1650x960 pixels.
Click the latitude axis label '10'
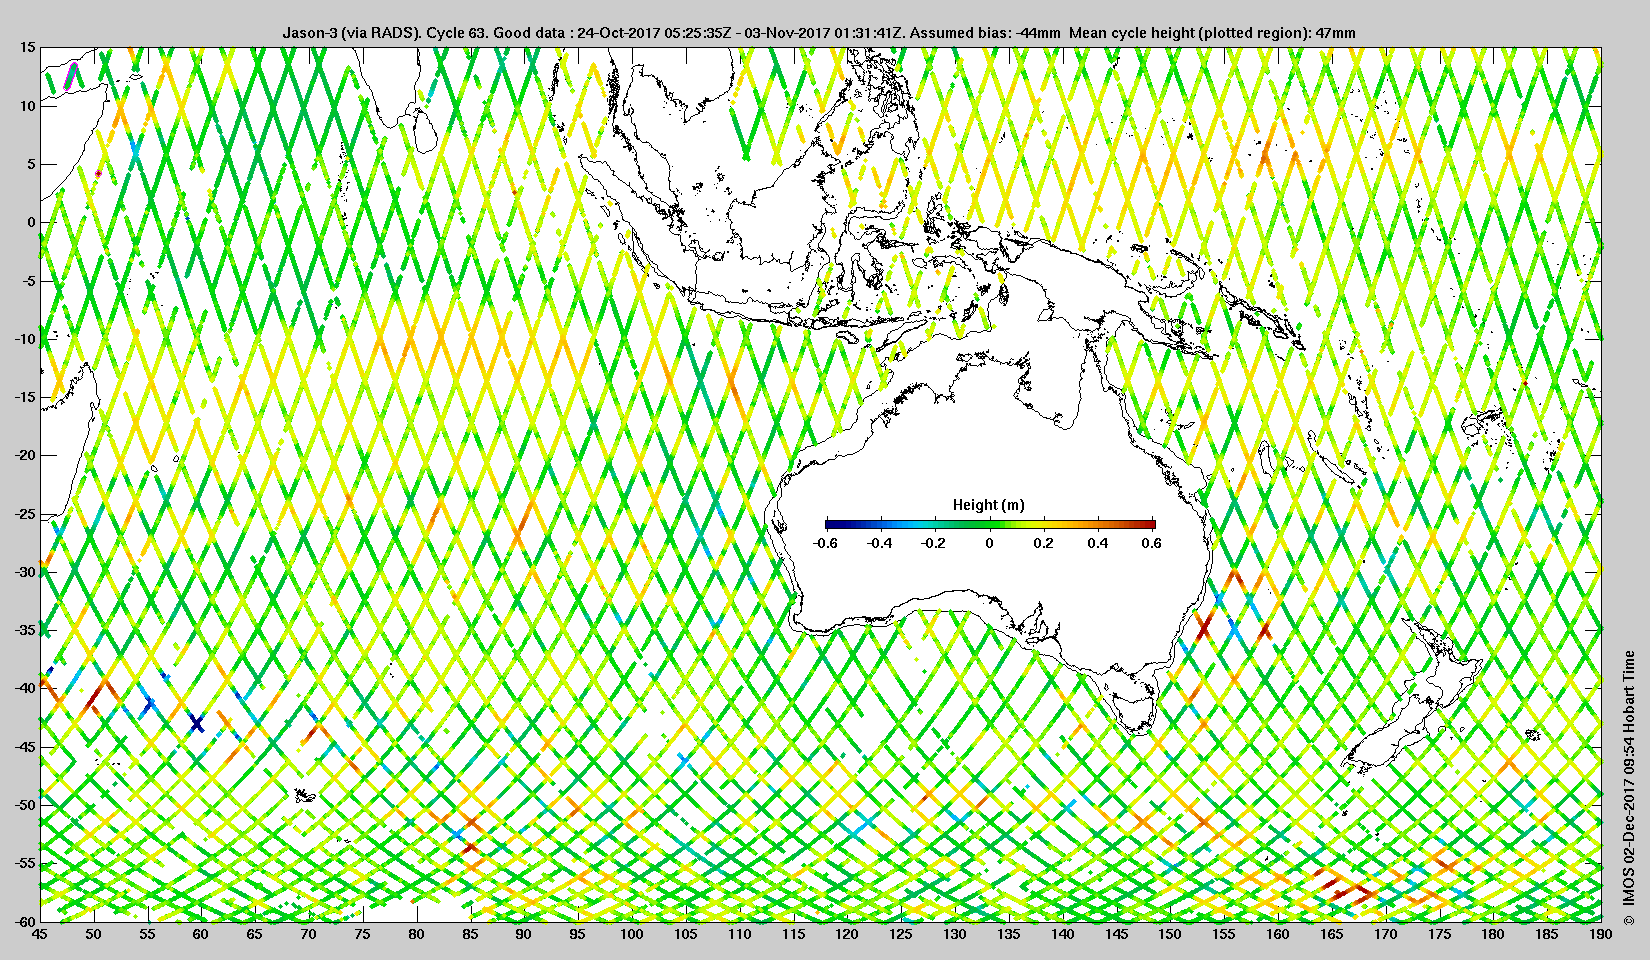(x=27, y=106)
